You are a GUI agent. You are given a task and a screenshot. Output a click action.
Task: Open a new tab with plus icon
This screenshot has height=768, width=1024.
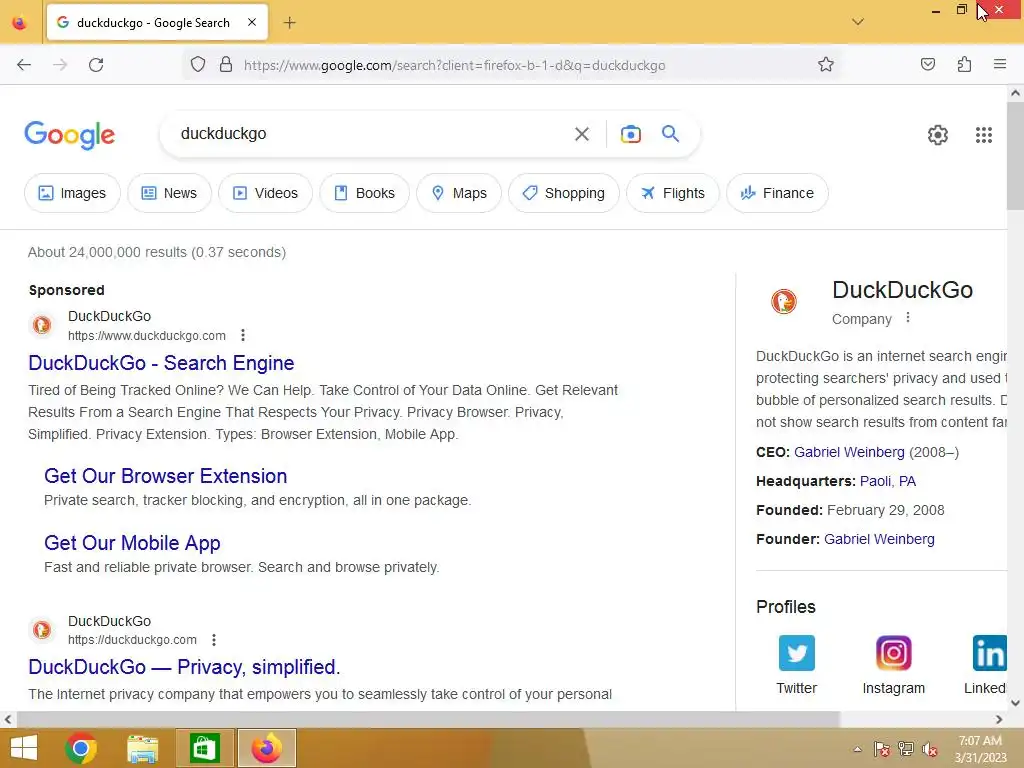coord(289,23)
